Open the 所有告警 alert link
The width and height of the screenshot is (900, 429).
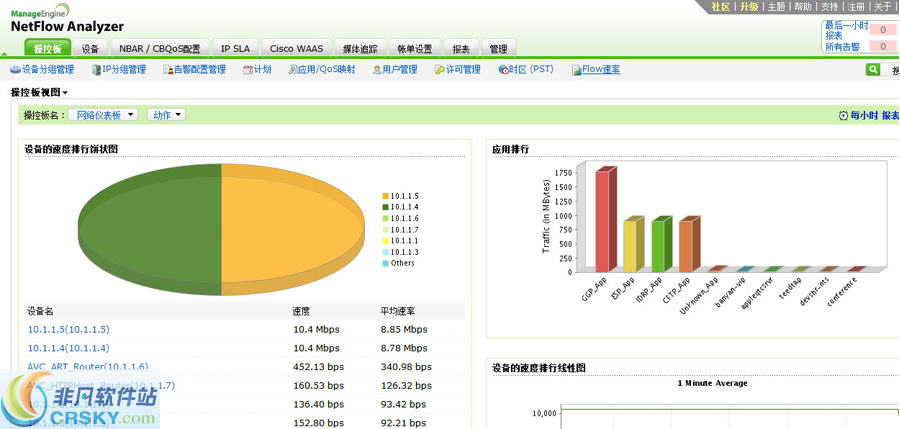tap(844, 47)
